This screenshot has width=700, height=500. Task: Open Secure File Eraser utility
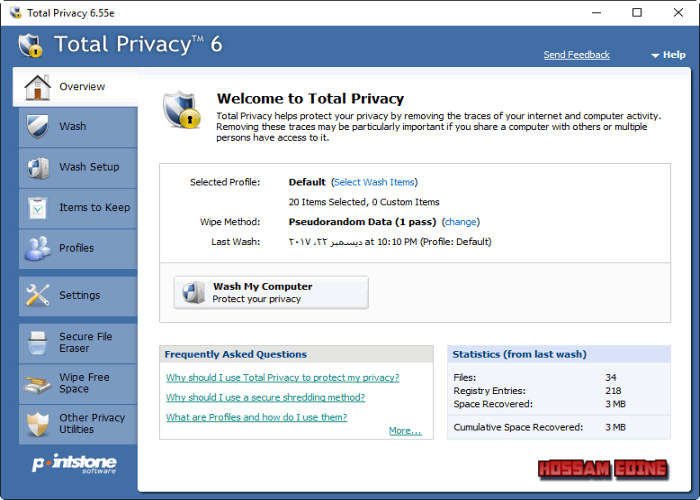tap(78, 343)
